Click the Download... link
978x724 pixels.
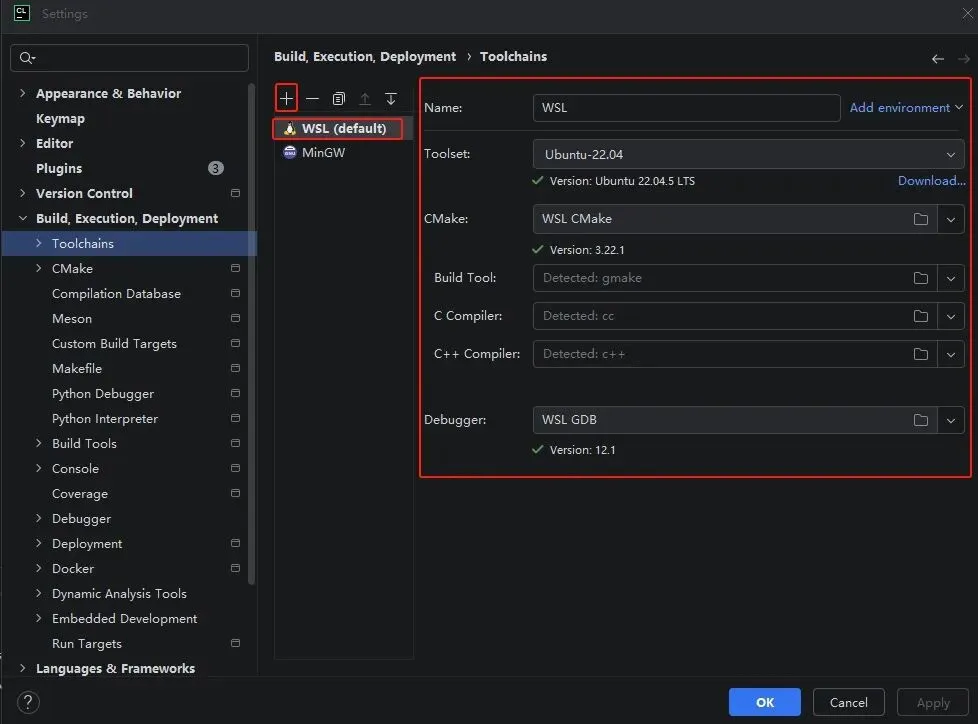pos(931,181)
